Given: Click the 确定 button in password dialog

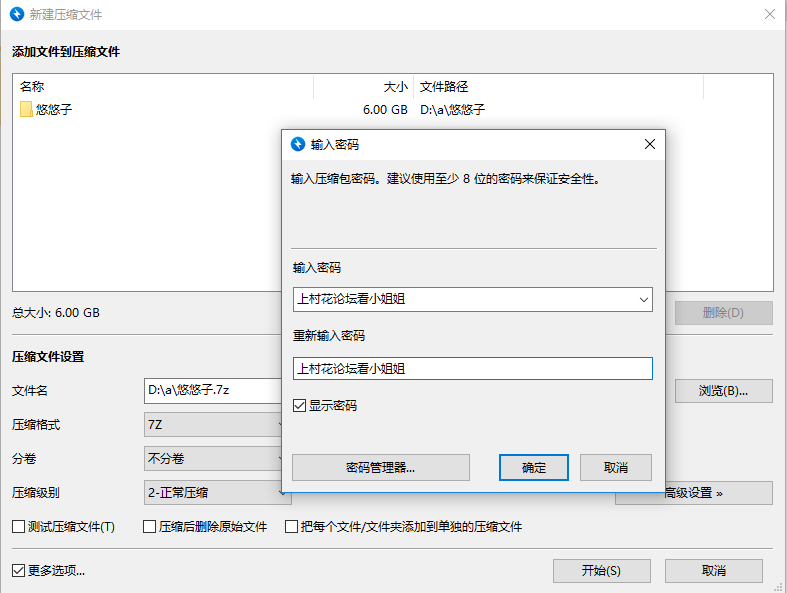Looking at the screenshot, I should 533,467.
